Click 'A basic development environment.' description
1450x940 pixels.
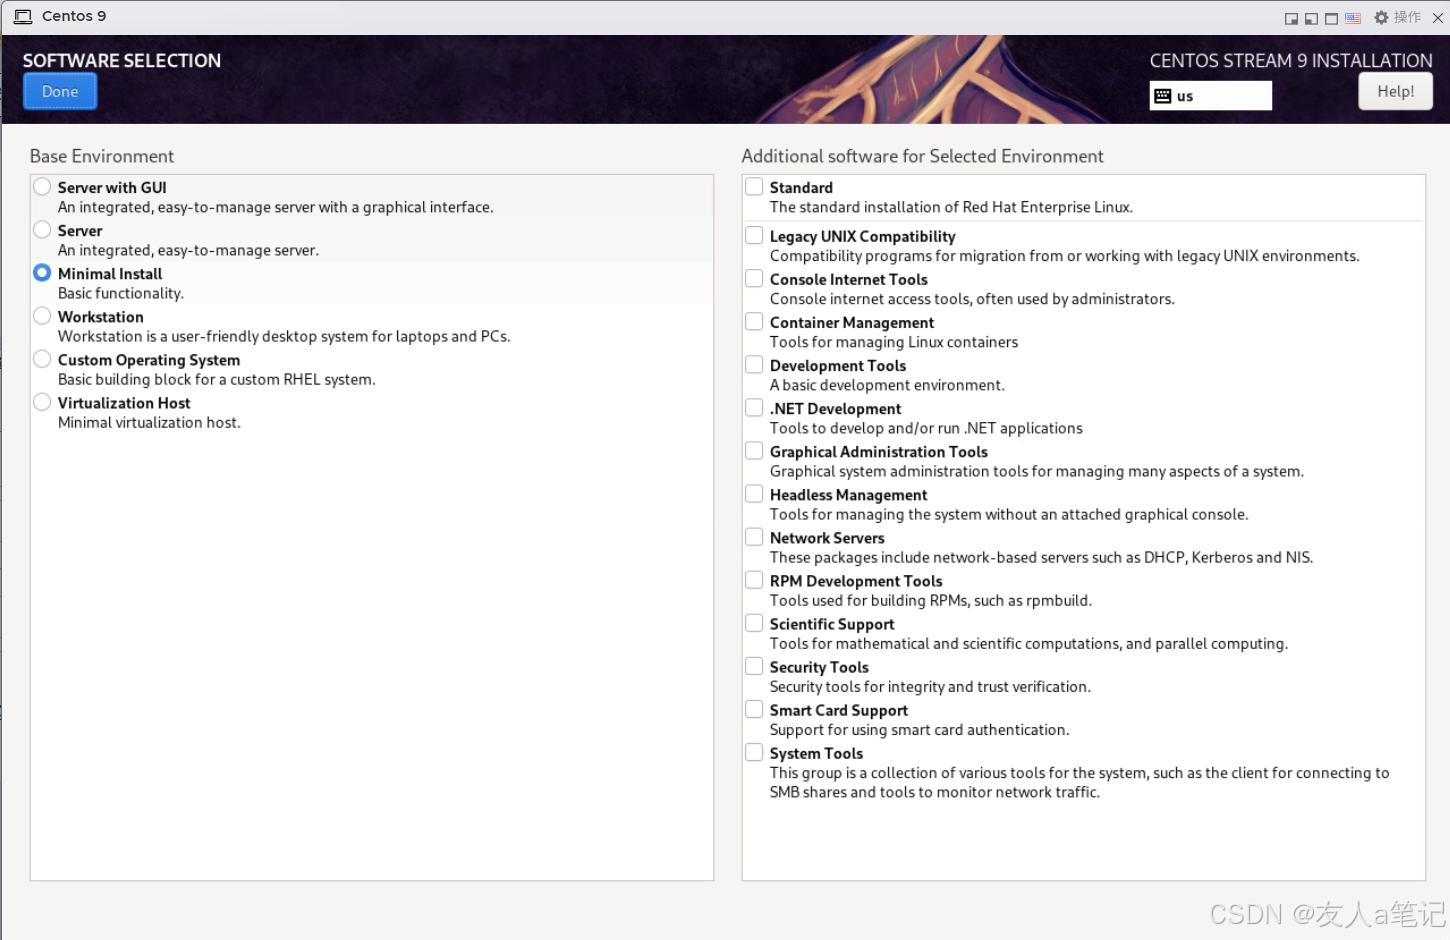(887, 385)
